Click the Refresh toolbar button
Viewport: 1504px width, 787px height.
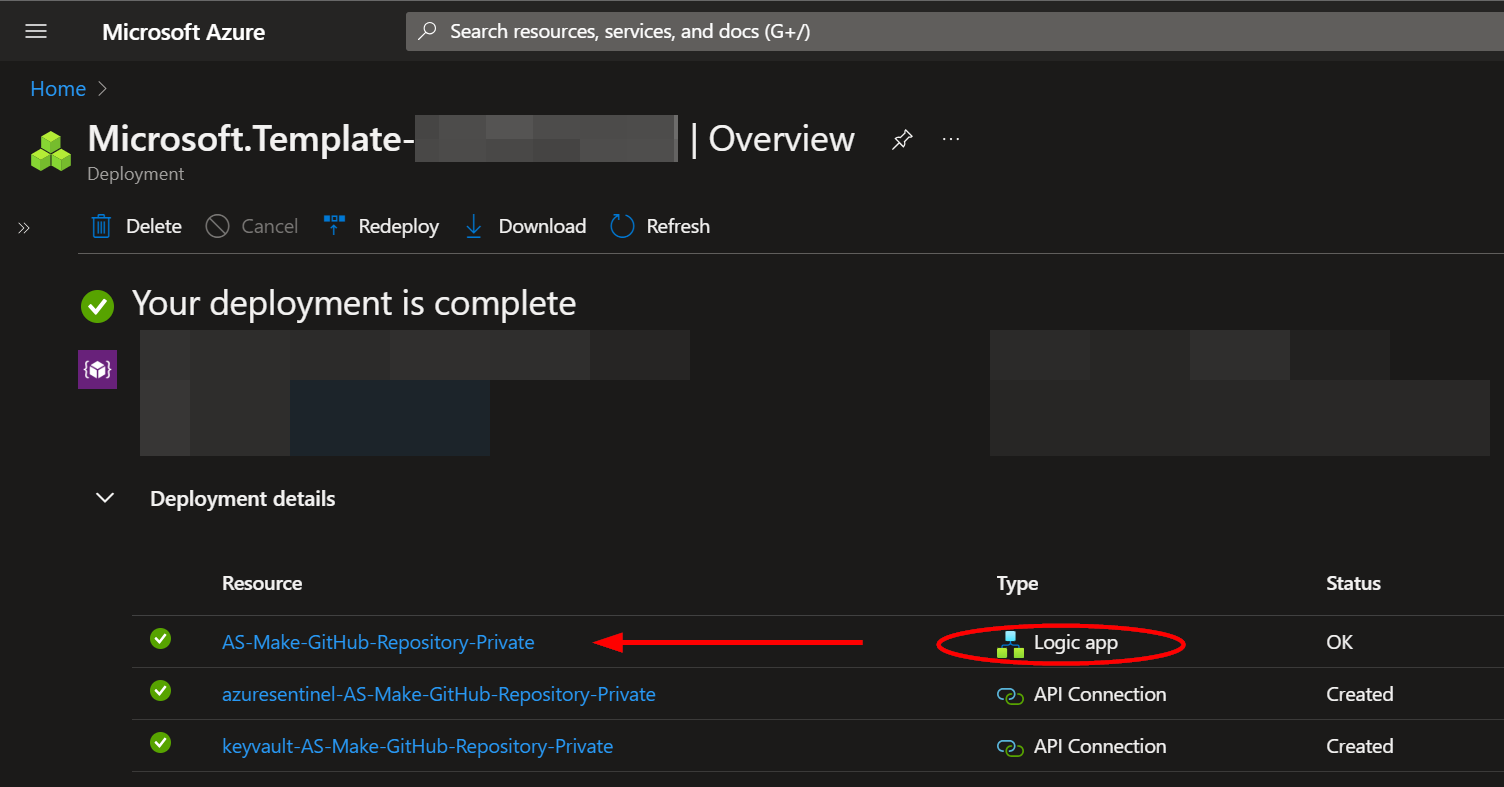[660, 226]
